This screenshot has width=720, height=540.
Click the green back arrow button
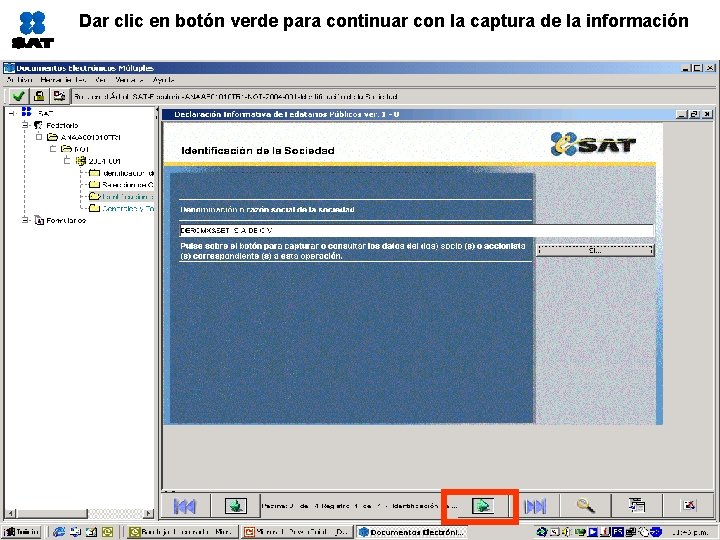pyautogui.click(x=236, y=506)
